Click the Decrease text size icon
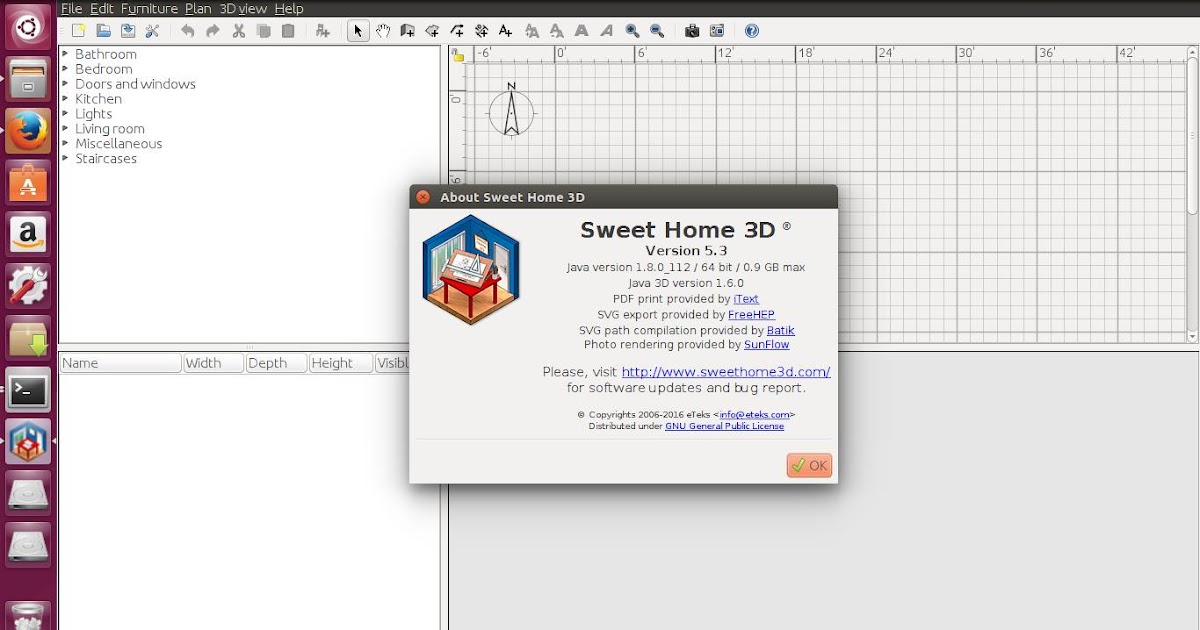1200x630 pixels. coord(557,31)
